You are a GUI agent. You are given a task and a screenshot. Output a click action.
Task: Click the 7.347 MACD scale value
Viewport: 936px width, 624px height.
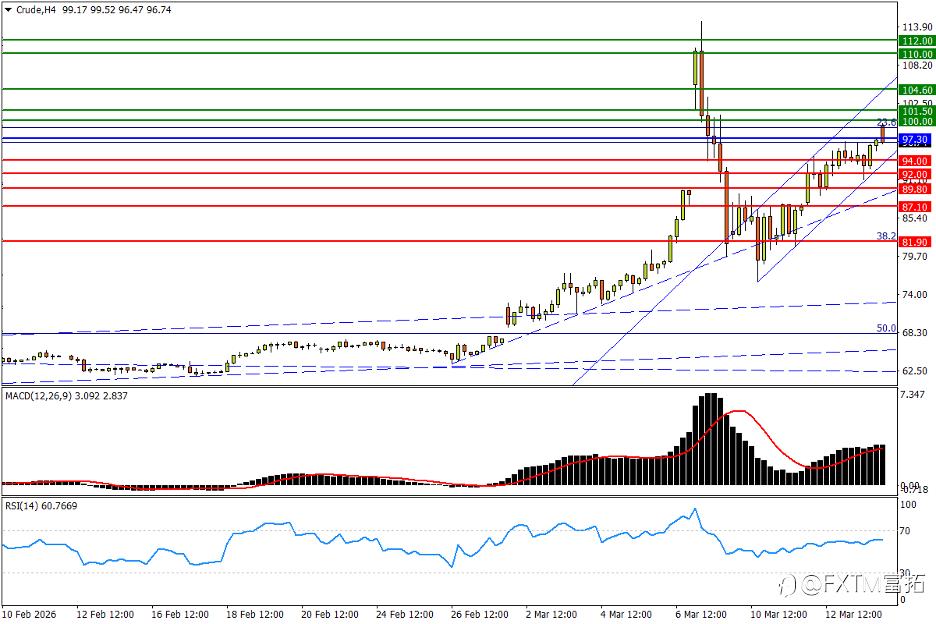click(913, 394)
